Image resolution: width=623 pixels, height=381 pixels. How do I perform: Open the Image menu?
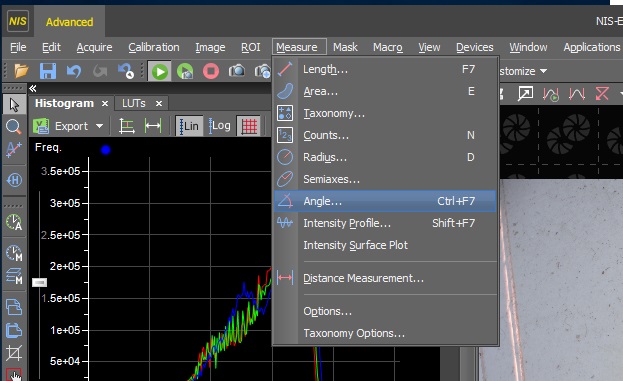pos(210,47)
